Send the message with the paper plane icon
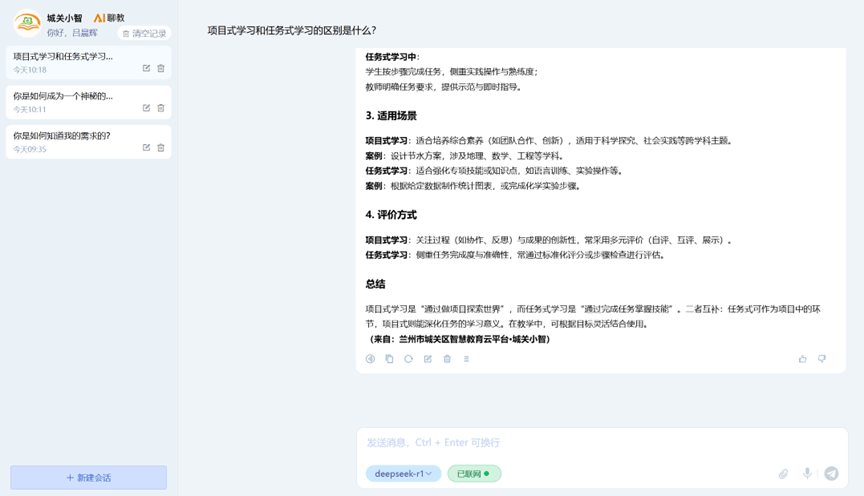Image resolution: width=864 pixels, height=496 pixels. [831, 474]
